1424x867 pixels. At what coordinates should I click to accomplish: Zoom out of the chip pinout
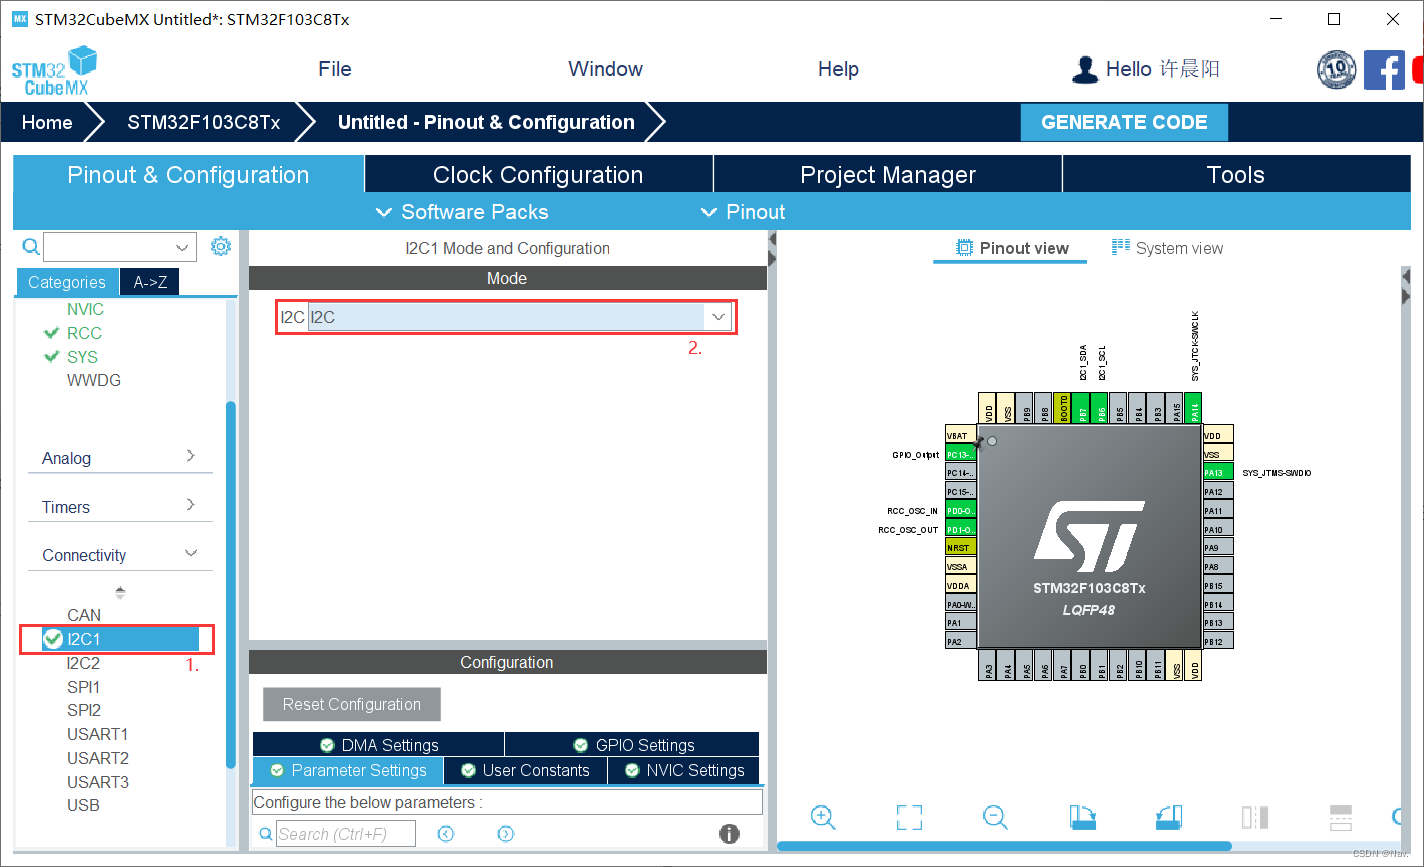(995, 817)
